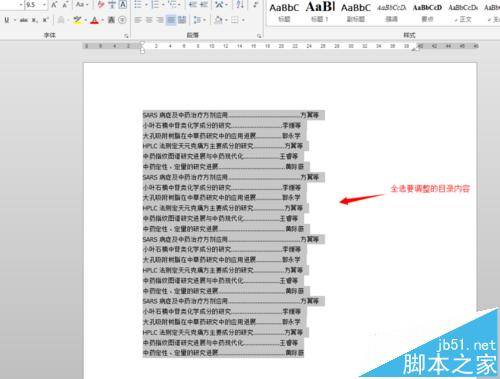500x379 pixels.
Task: Expand the numbering library dropdown arrow
Action: click(163, 5)
